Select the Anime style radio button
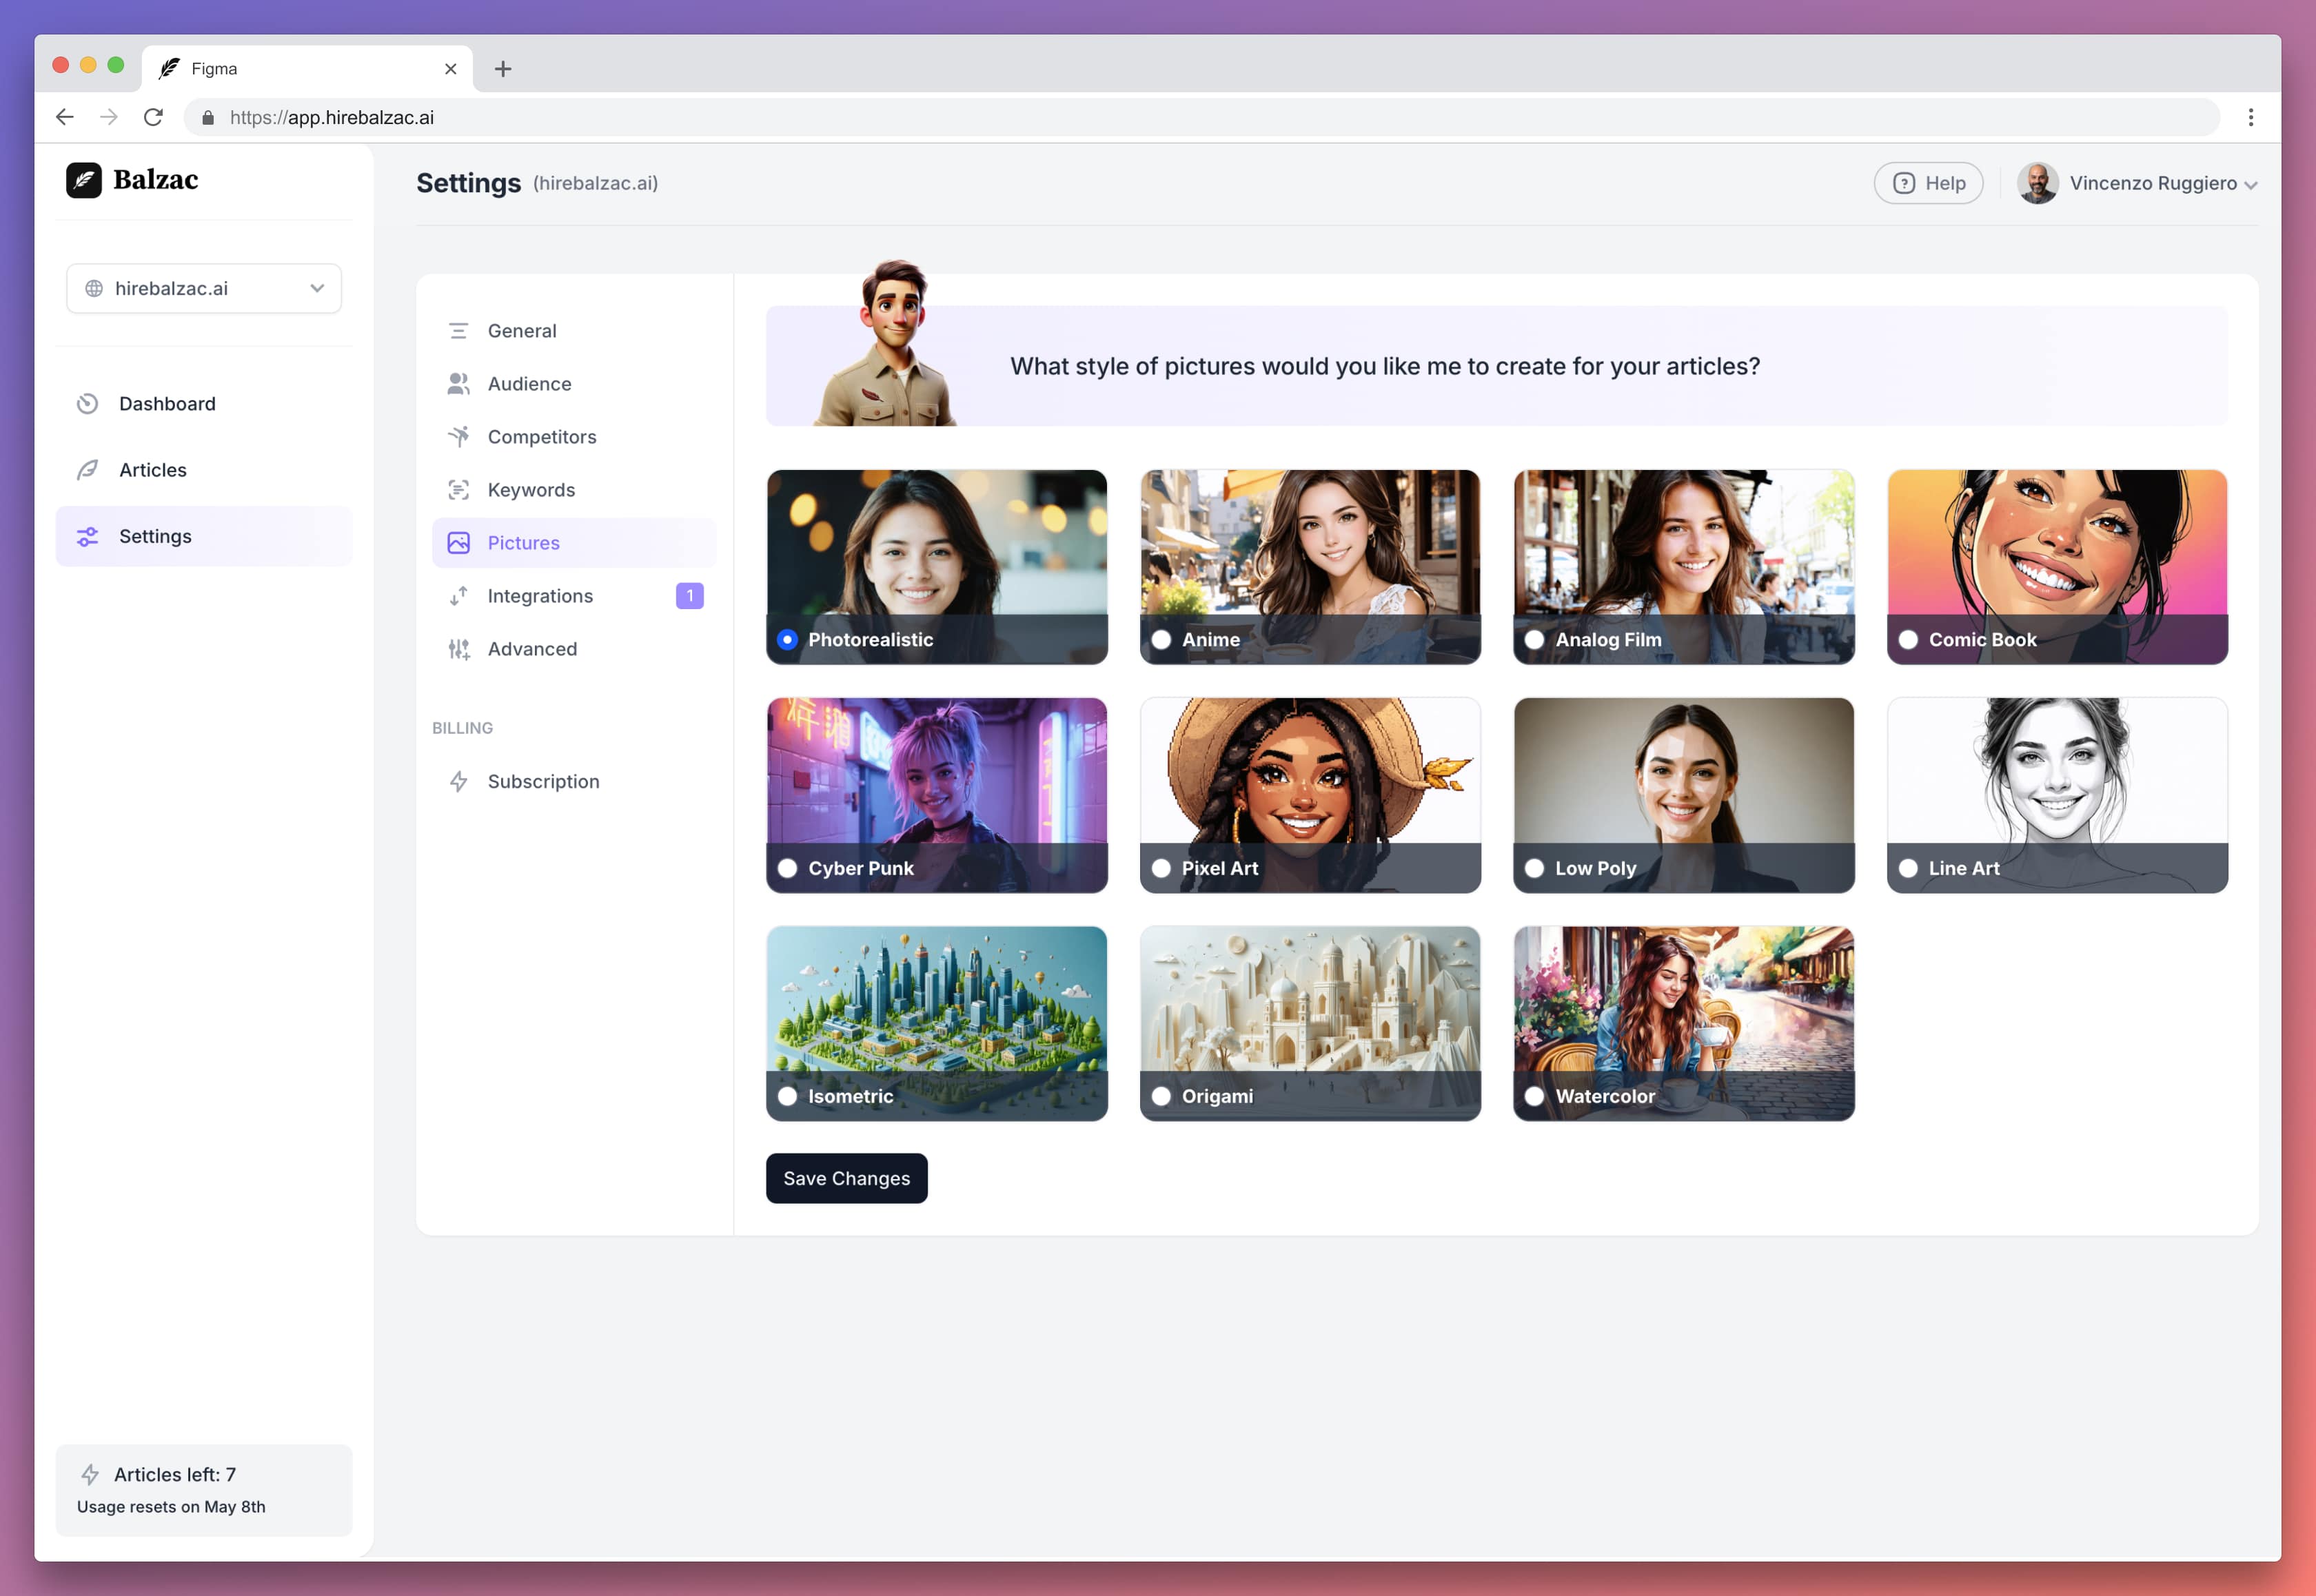This screenshot has height=1596, width=2316. [x=1161, y=640]
